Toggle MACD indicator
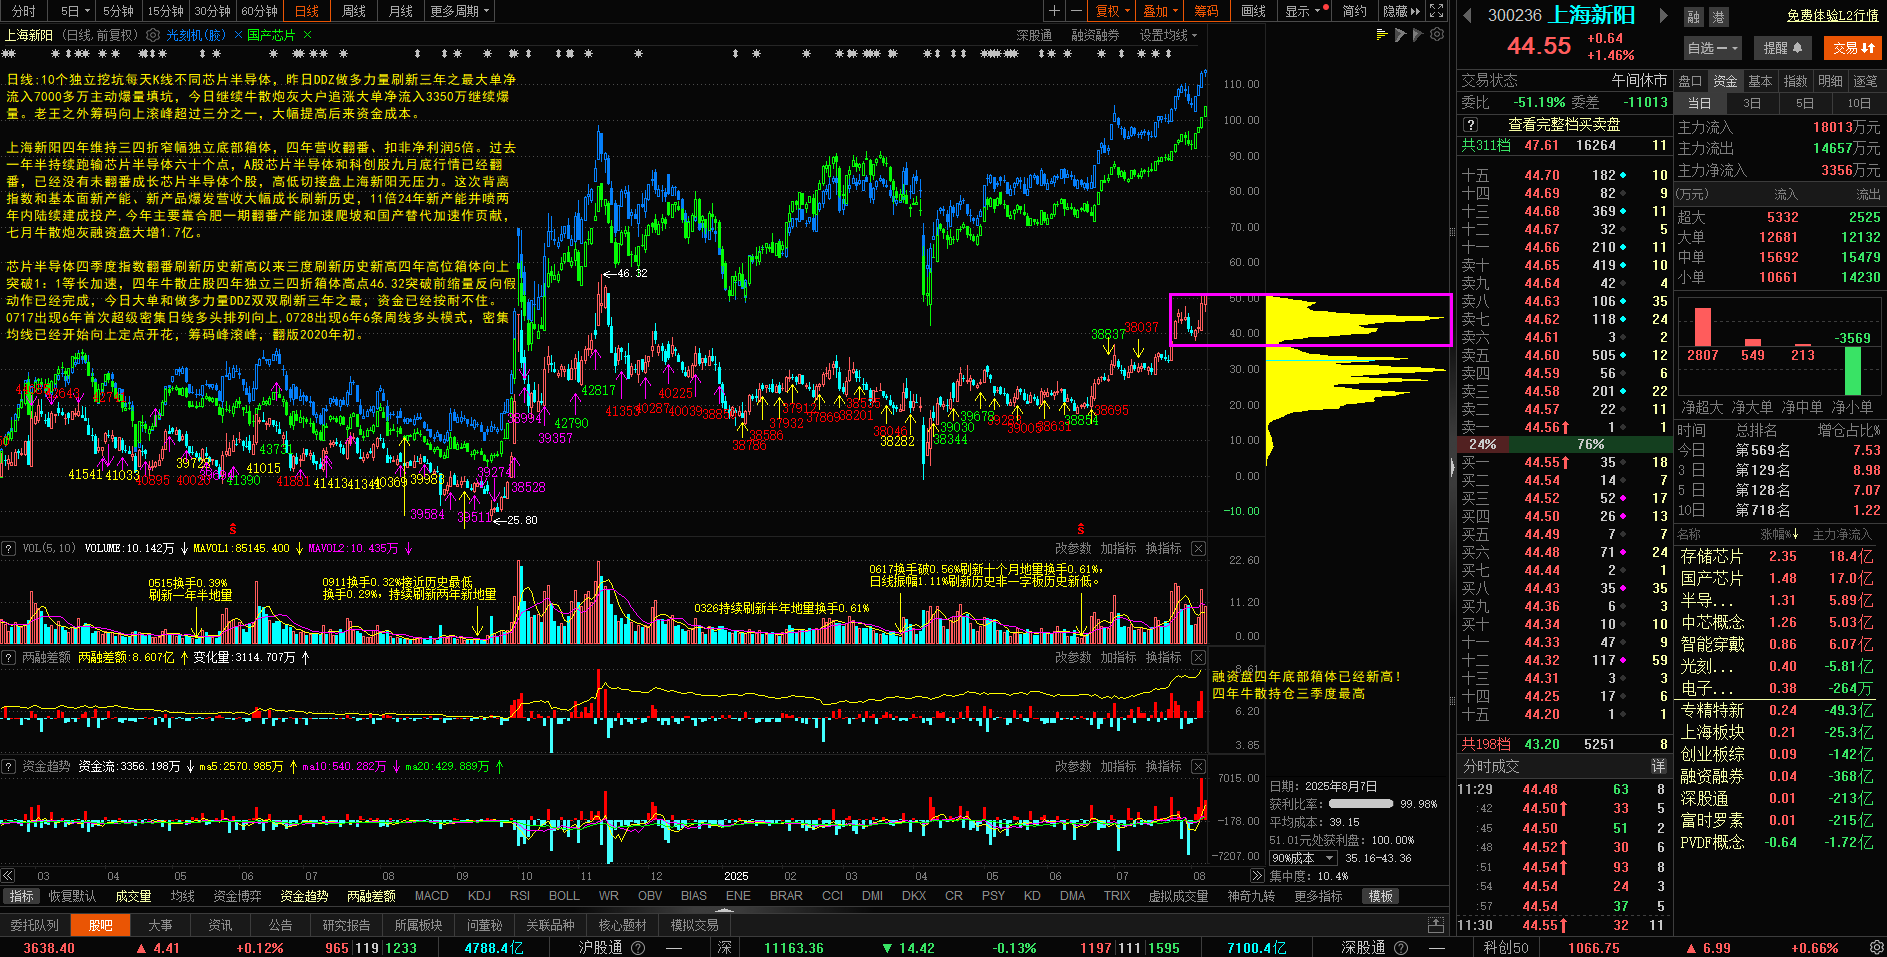This screenshot has height=957, width=1887. (x=432, y=896)
